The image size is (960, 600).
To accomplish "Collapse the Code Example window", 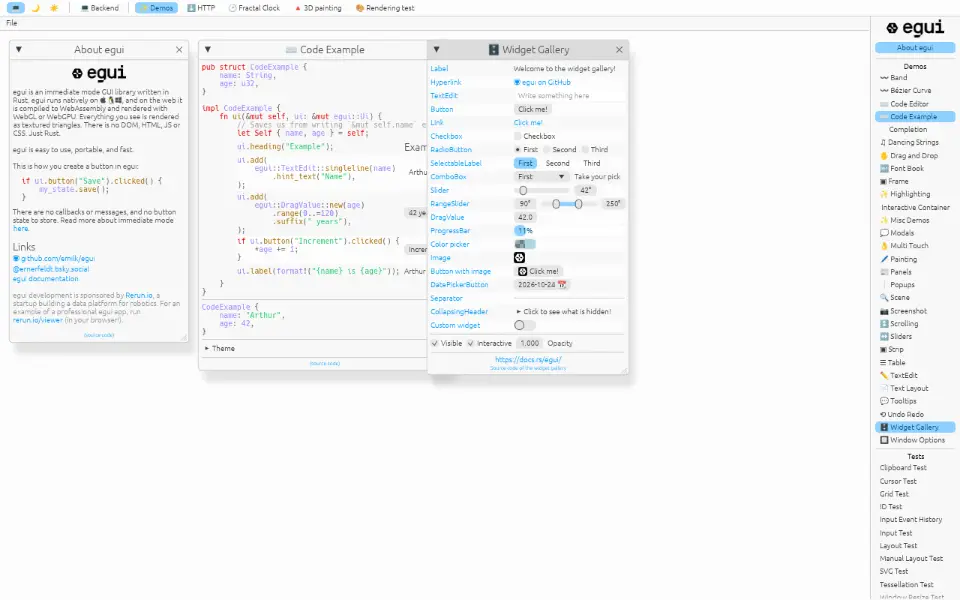I will [208, 50].
